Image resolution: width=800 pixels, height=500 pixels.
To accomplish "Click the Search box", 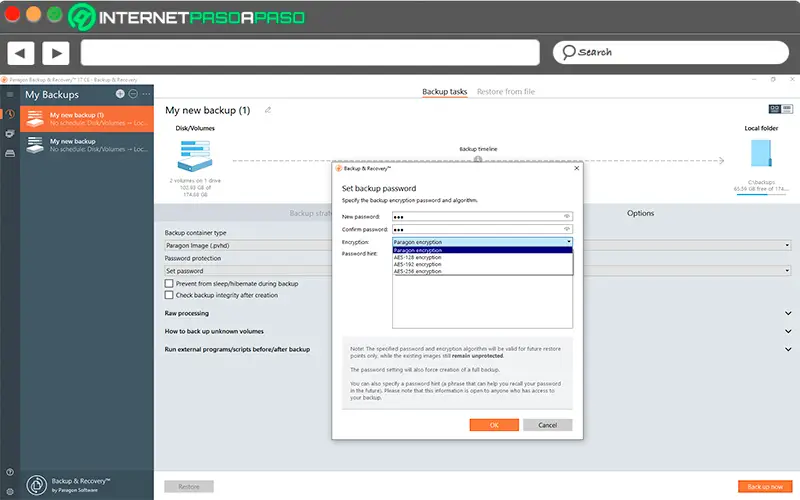I will (x=670, y=52).
